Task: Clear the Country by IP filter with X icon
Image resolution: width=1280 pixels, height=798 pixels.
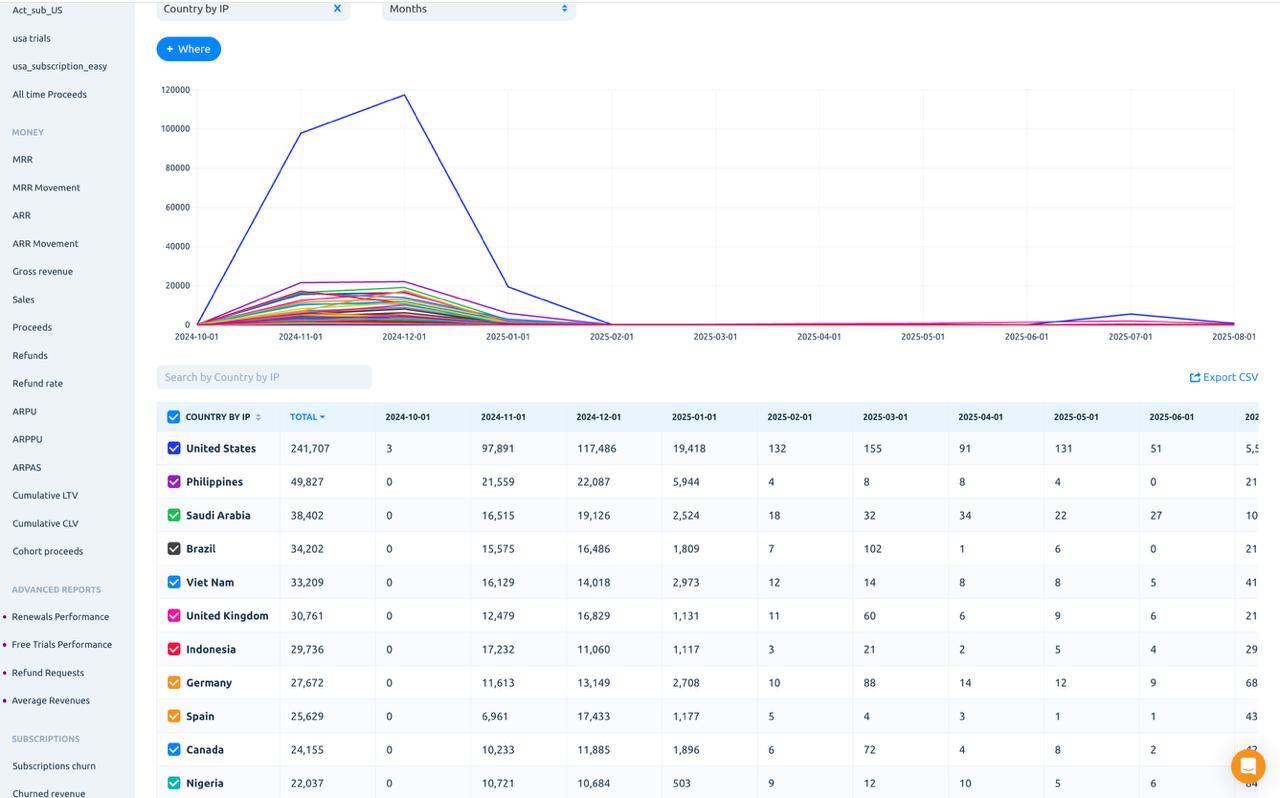Action: coord(338,8)
